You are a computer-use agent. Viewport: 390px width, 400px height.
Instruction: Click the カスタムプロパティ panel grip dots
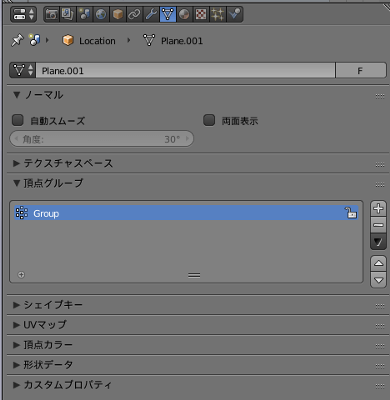[380, 386]
